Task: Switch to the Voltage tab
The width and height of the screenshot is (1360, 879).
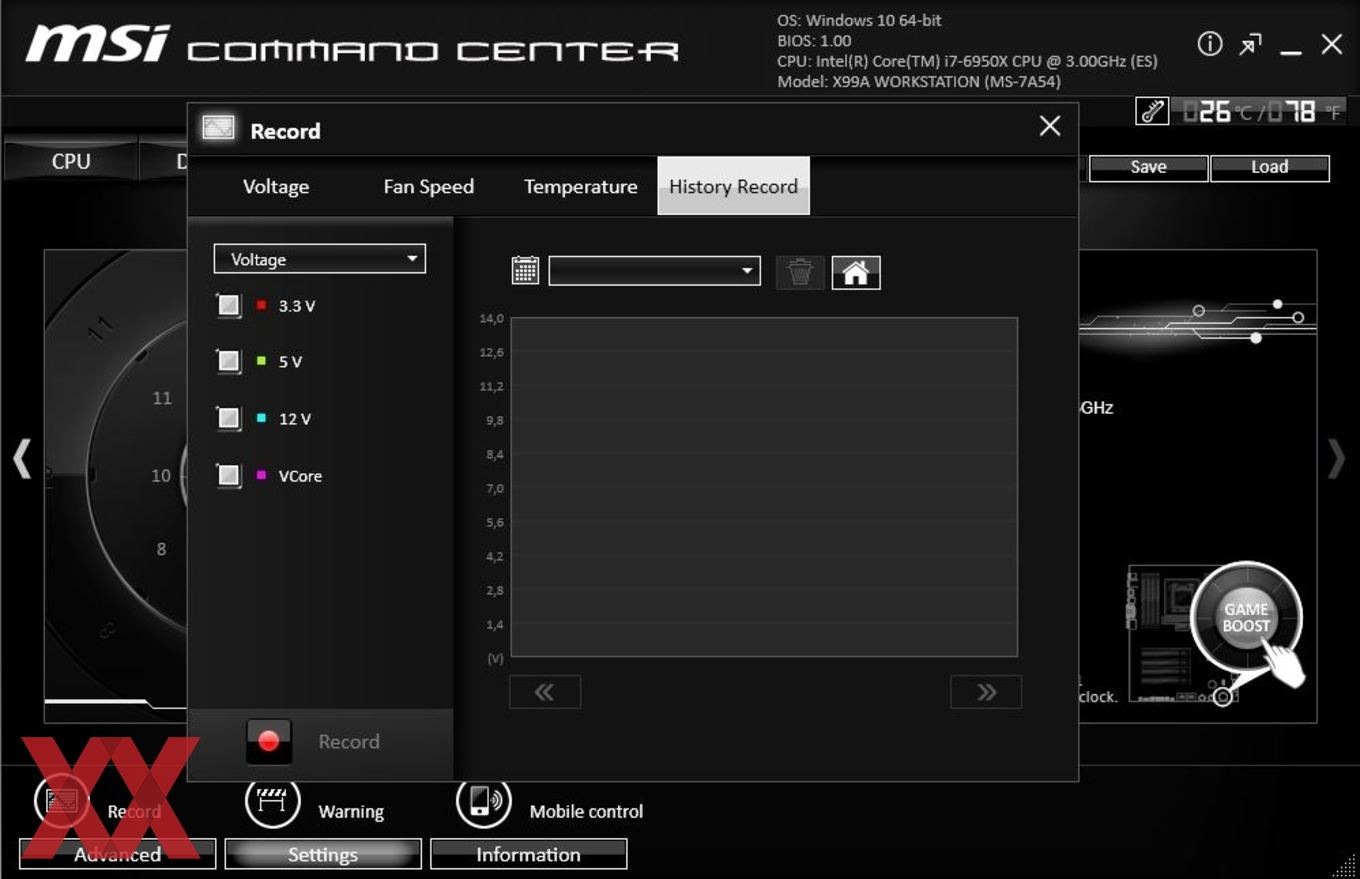Action: tap(276, 186)
